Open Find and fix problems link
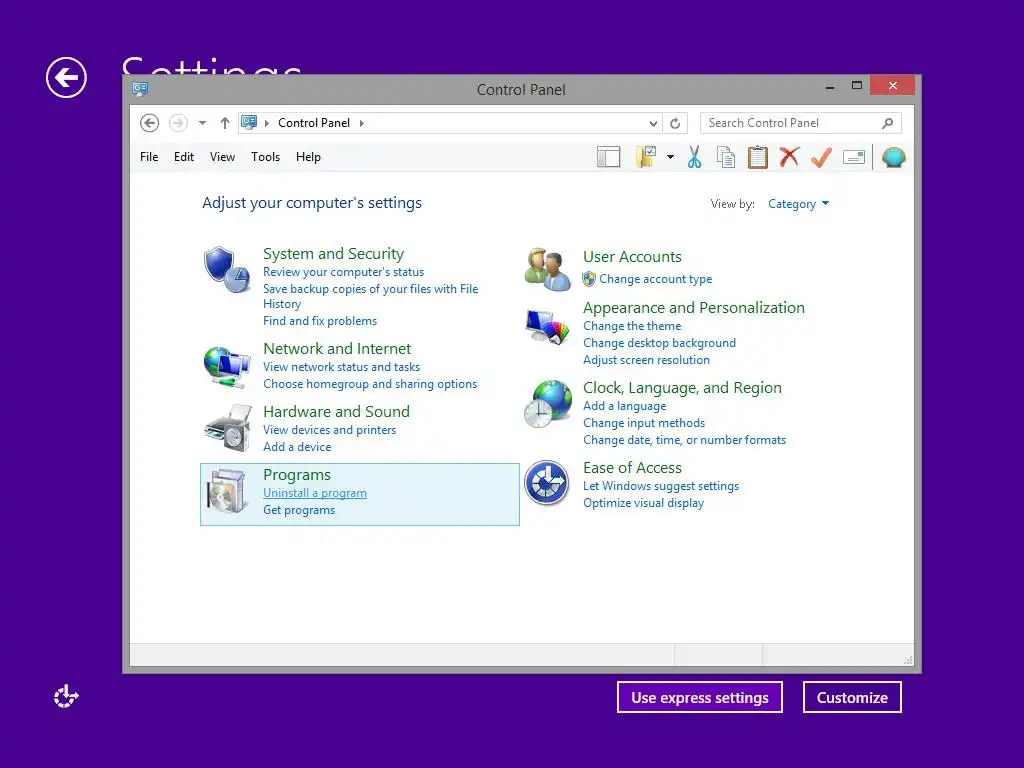 [320, 321]
